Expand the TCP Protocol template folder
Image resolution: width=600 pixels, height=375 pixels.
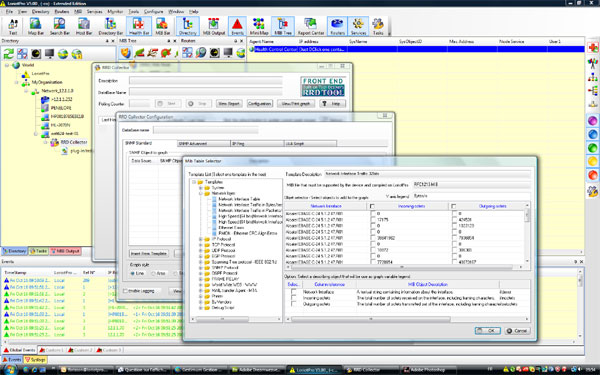pyautogui.click(x=201, y=245)
